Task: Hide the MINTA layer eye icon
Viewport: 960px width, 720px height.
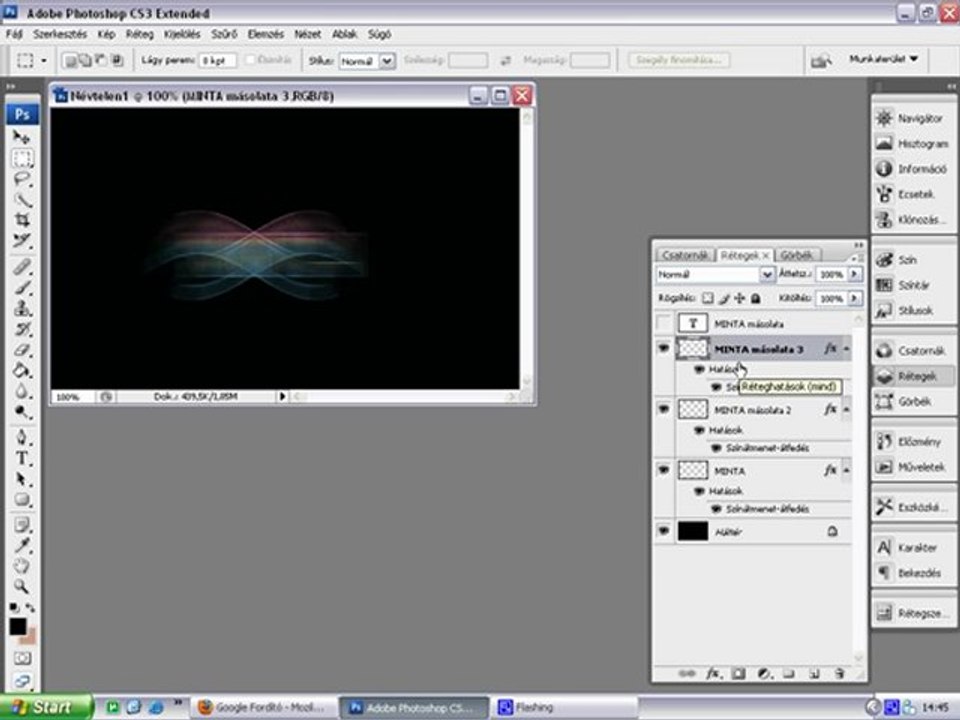Action: tap(664, 470)
